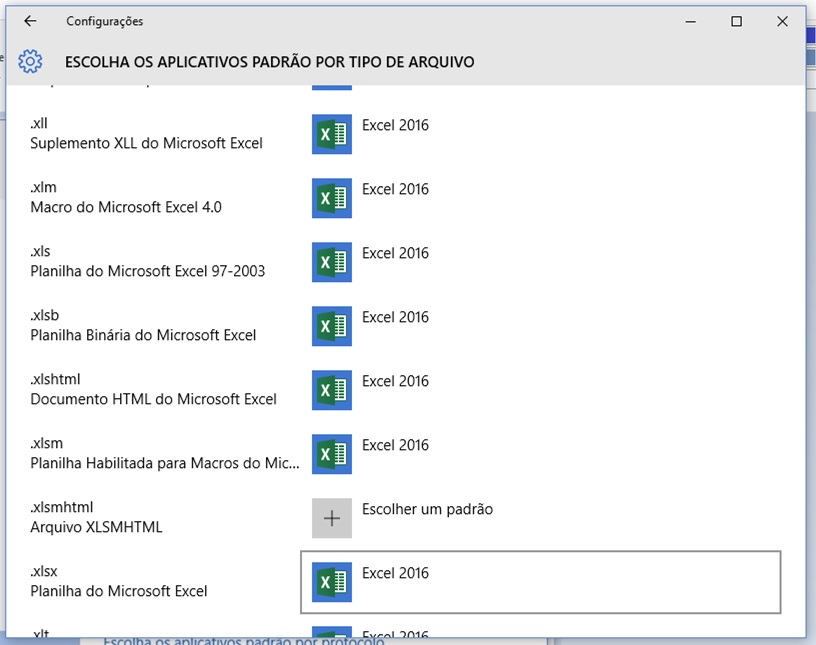Go back with the arrow button

[30, 21]
